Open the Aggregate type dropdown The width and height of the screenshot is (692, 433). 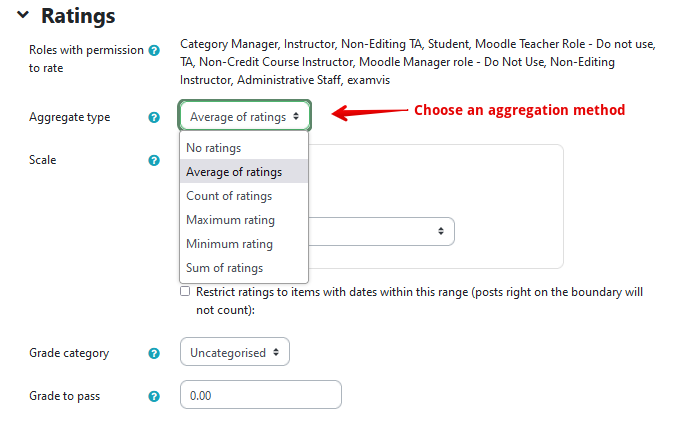coord(245,117)
